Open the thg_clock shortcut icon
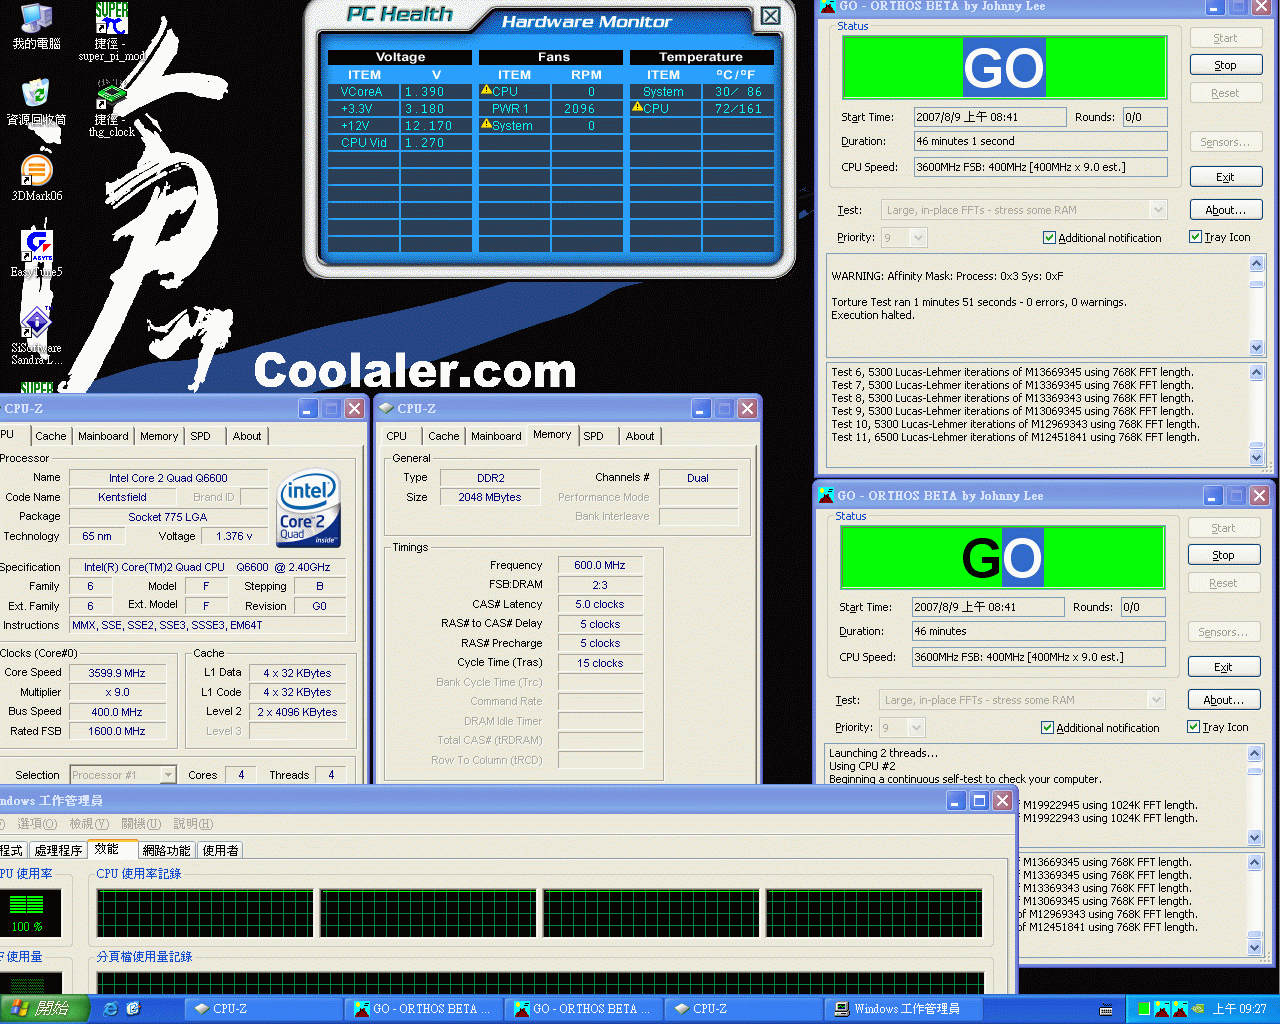 pyautogui.click(x=111, y=108)
